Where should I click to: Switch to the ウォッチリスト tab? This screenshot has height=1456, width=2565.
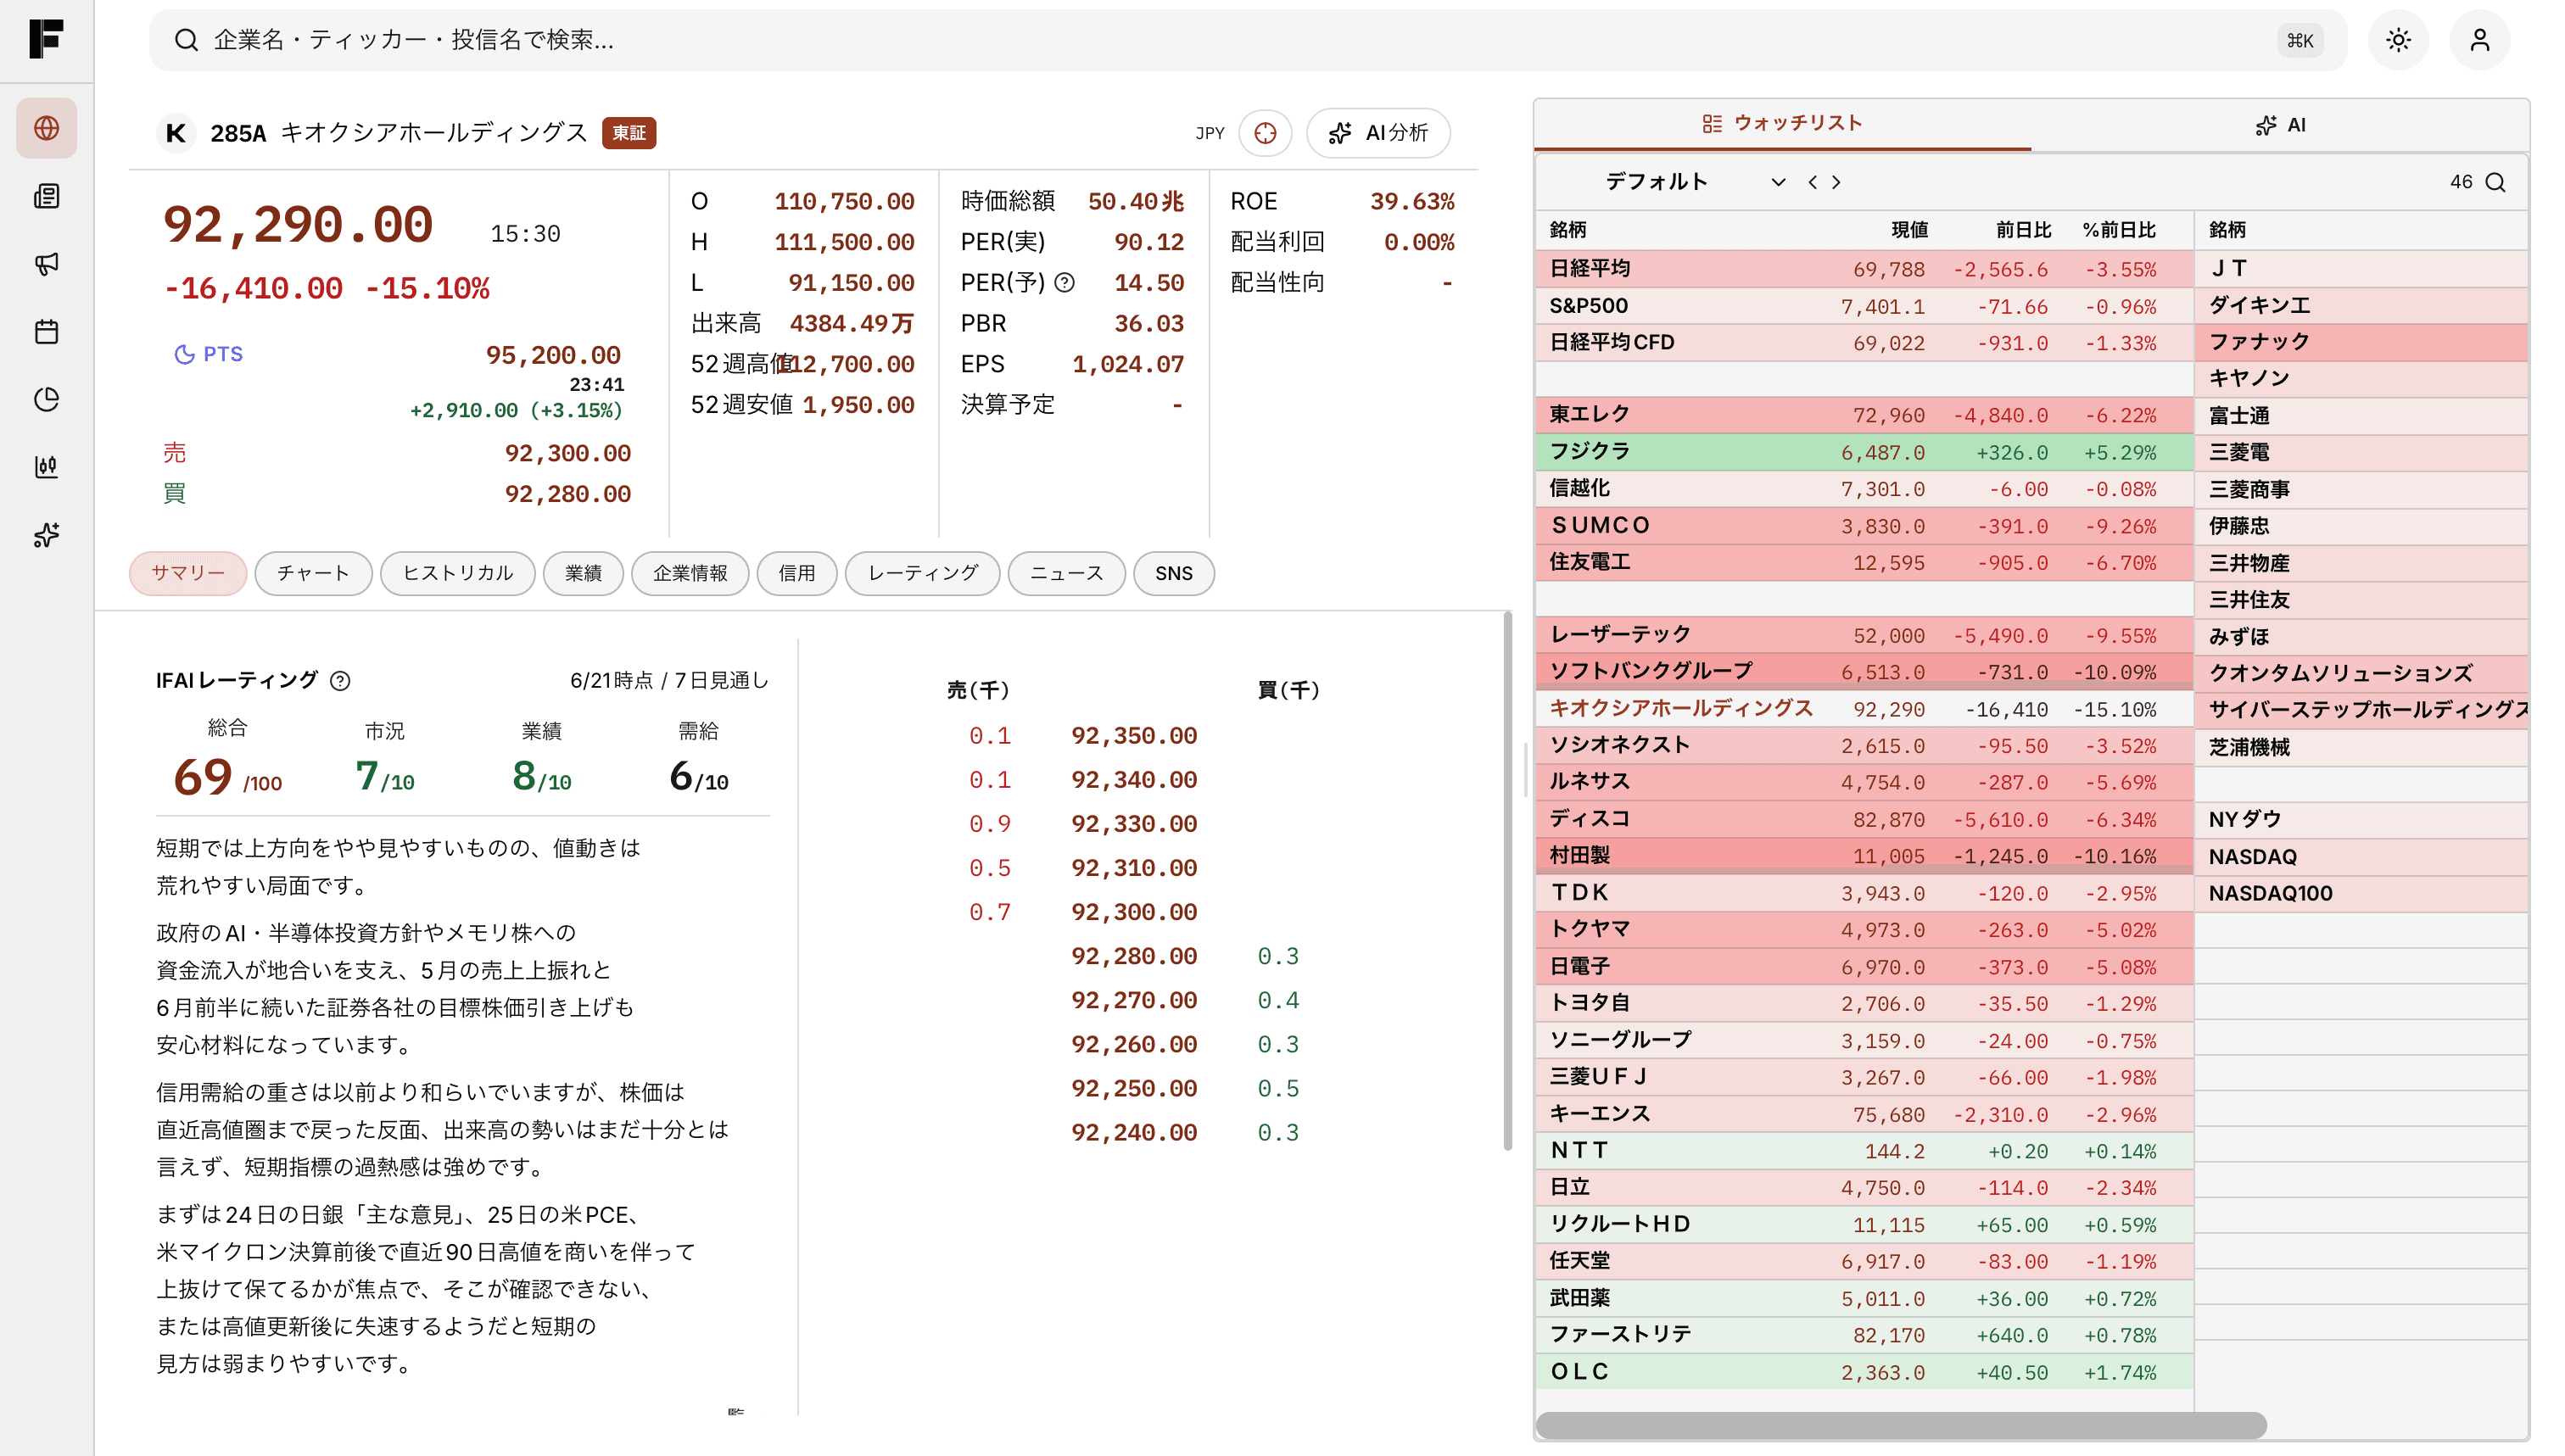(x=1782, y=123)
